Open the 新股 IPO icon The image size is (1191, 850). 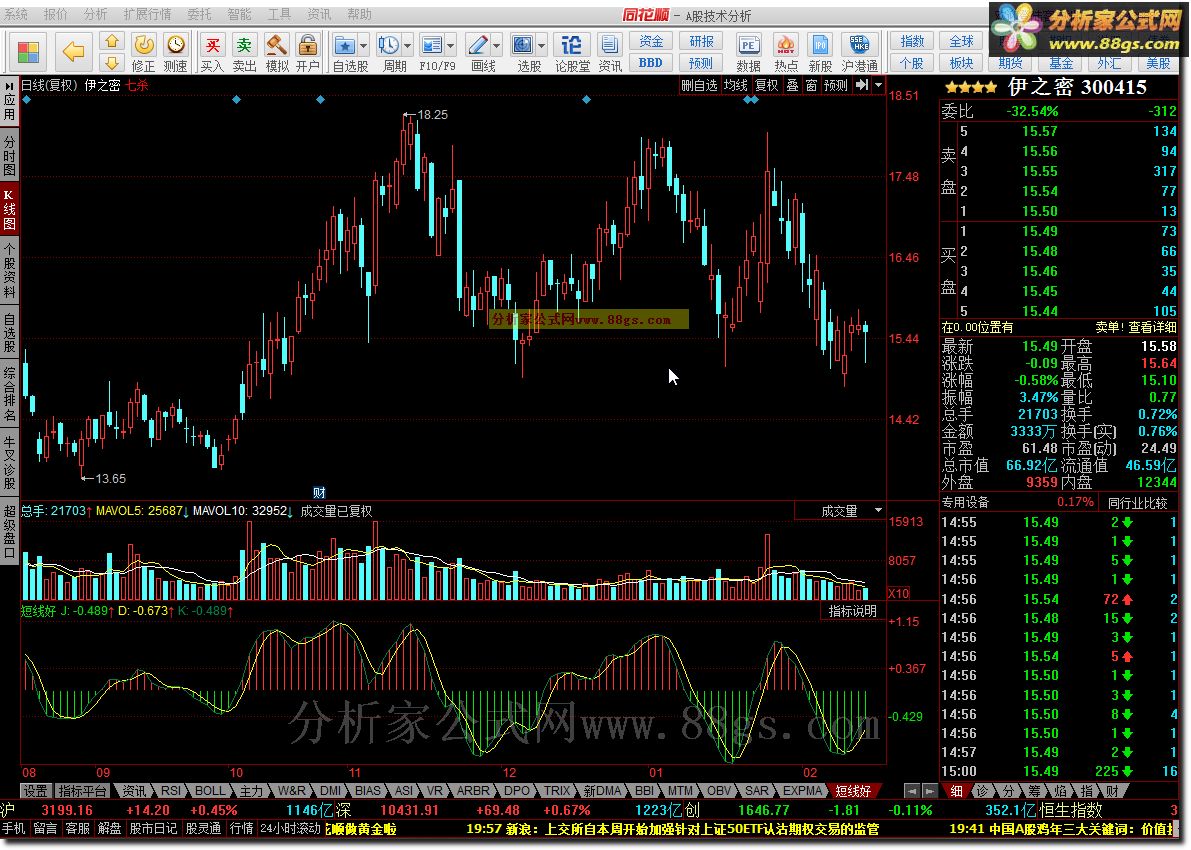820,52
